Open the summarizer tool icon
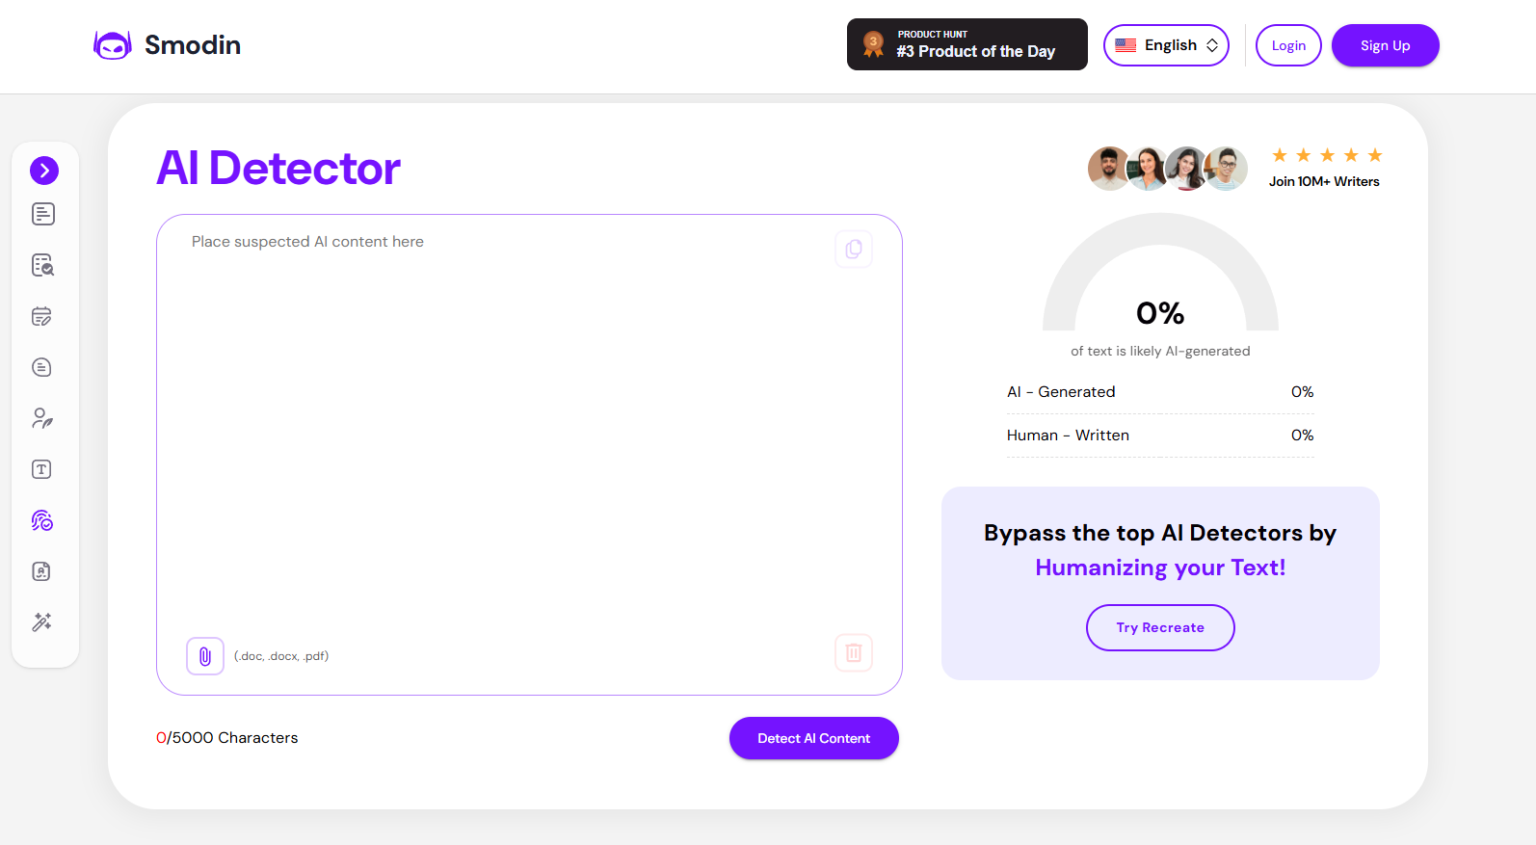The width and height of the screenshot is (1536, 845). [x=42, y=366]
